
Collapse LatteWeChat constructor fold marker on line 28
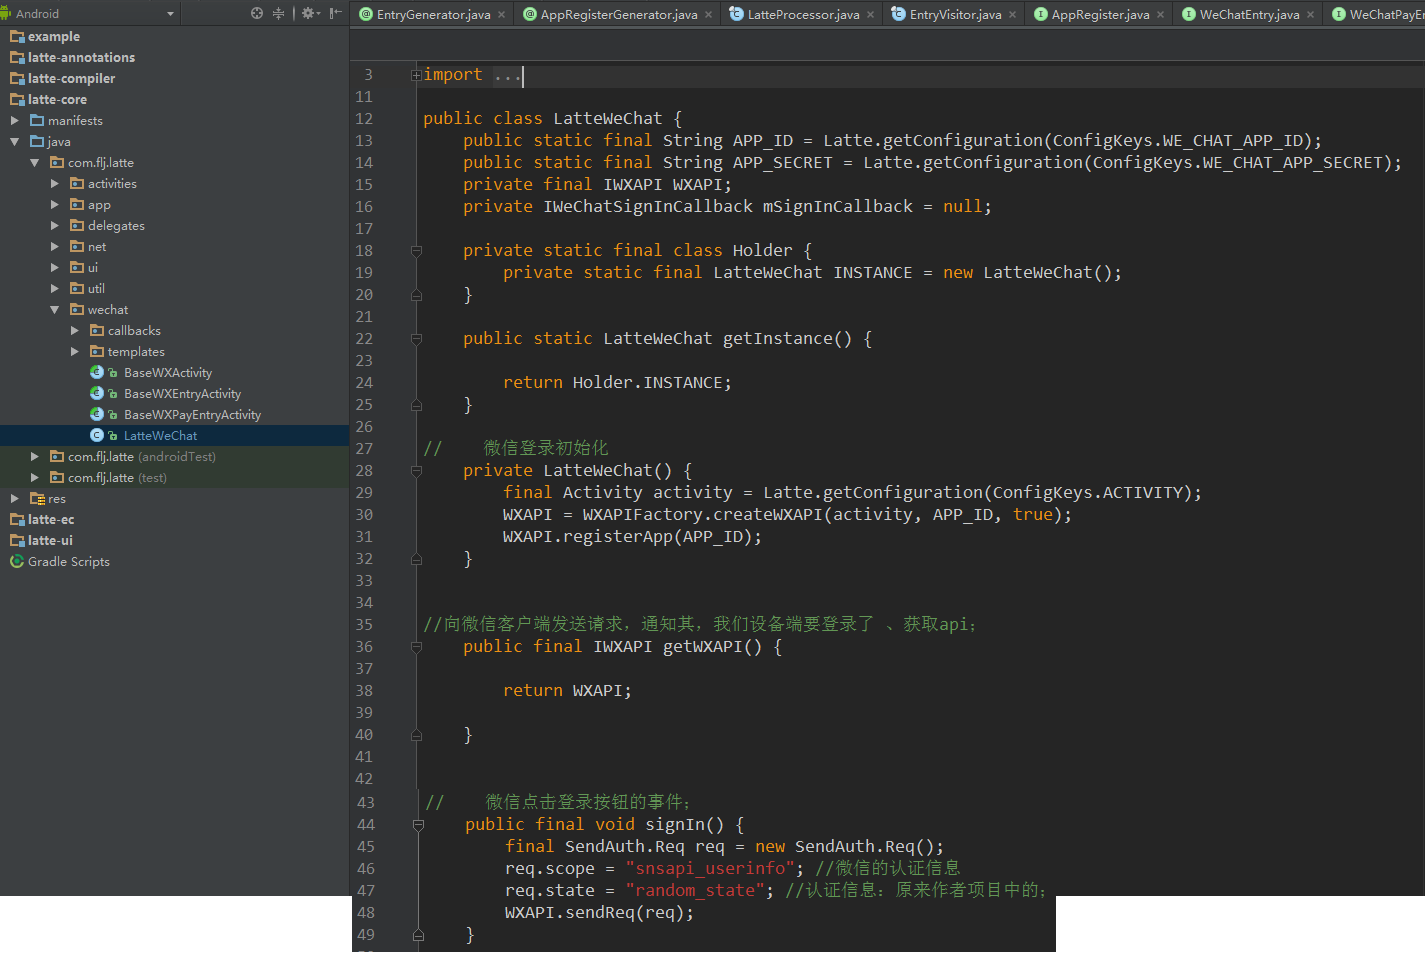[x=416, y=471]
